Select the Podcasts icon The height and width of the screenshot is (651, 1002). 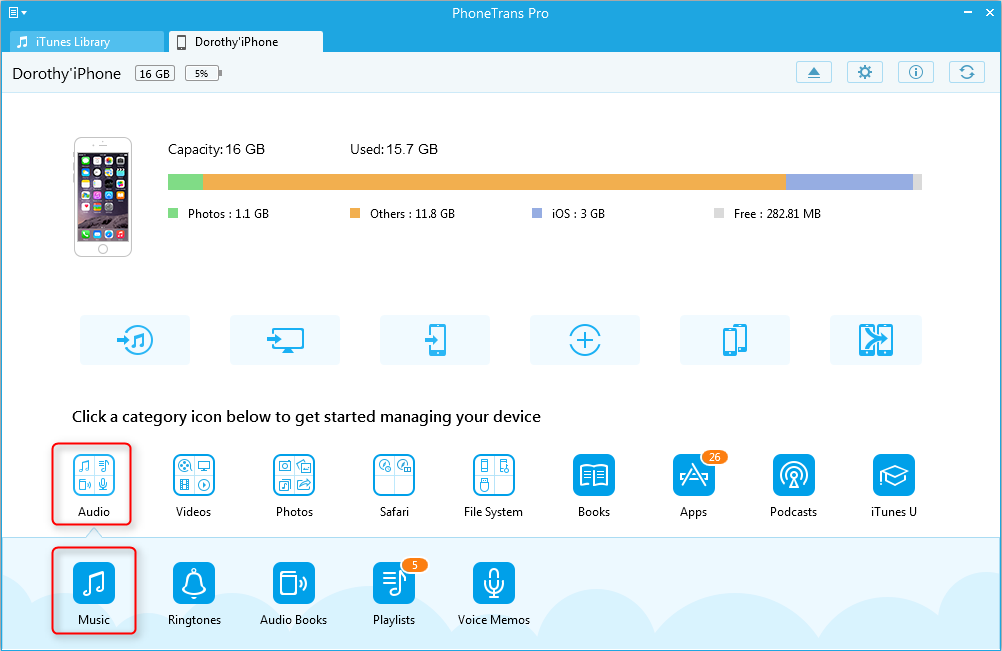pyautogui.click(x=794, y=475)
